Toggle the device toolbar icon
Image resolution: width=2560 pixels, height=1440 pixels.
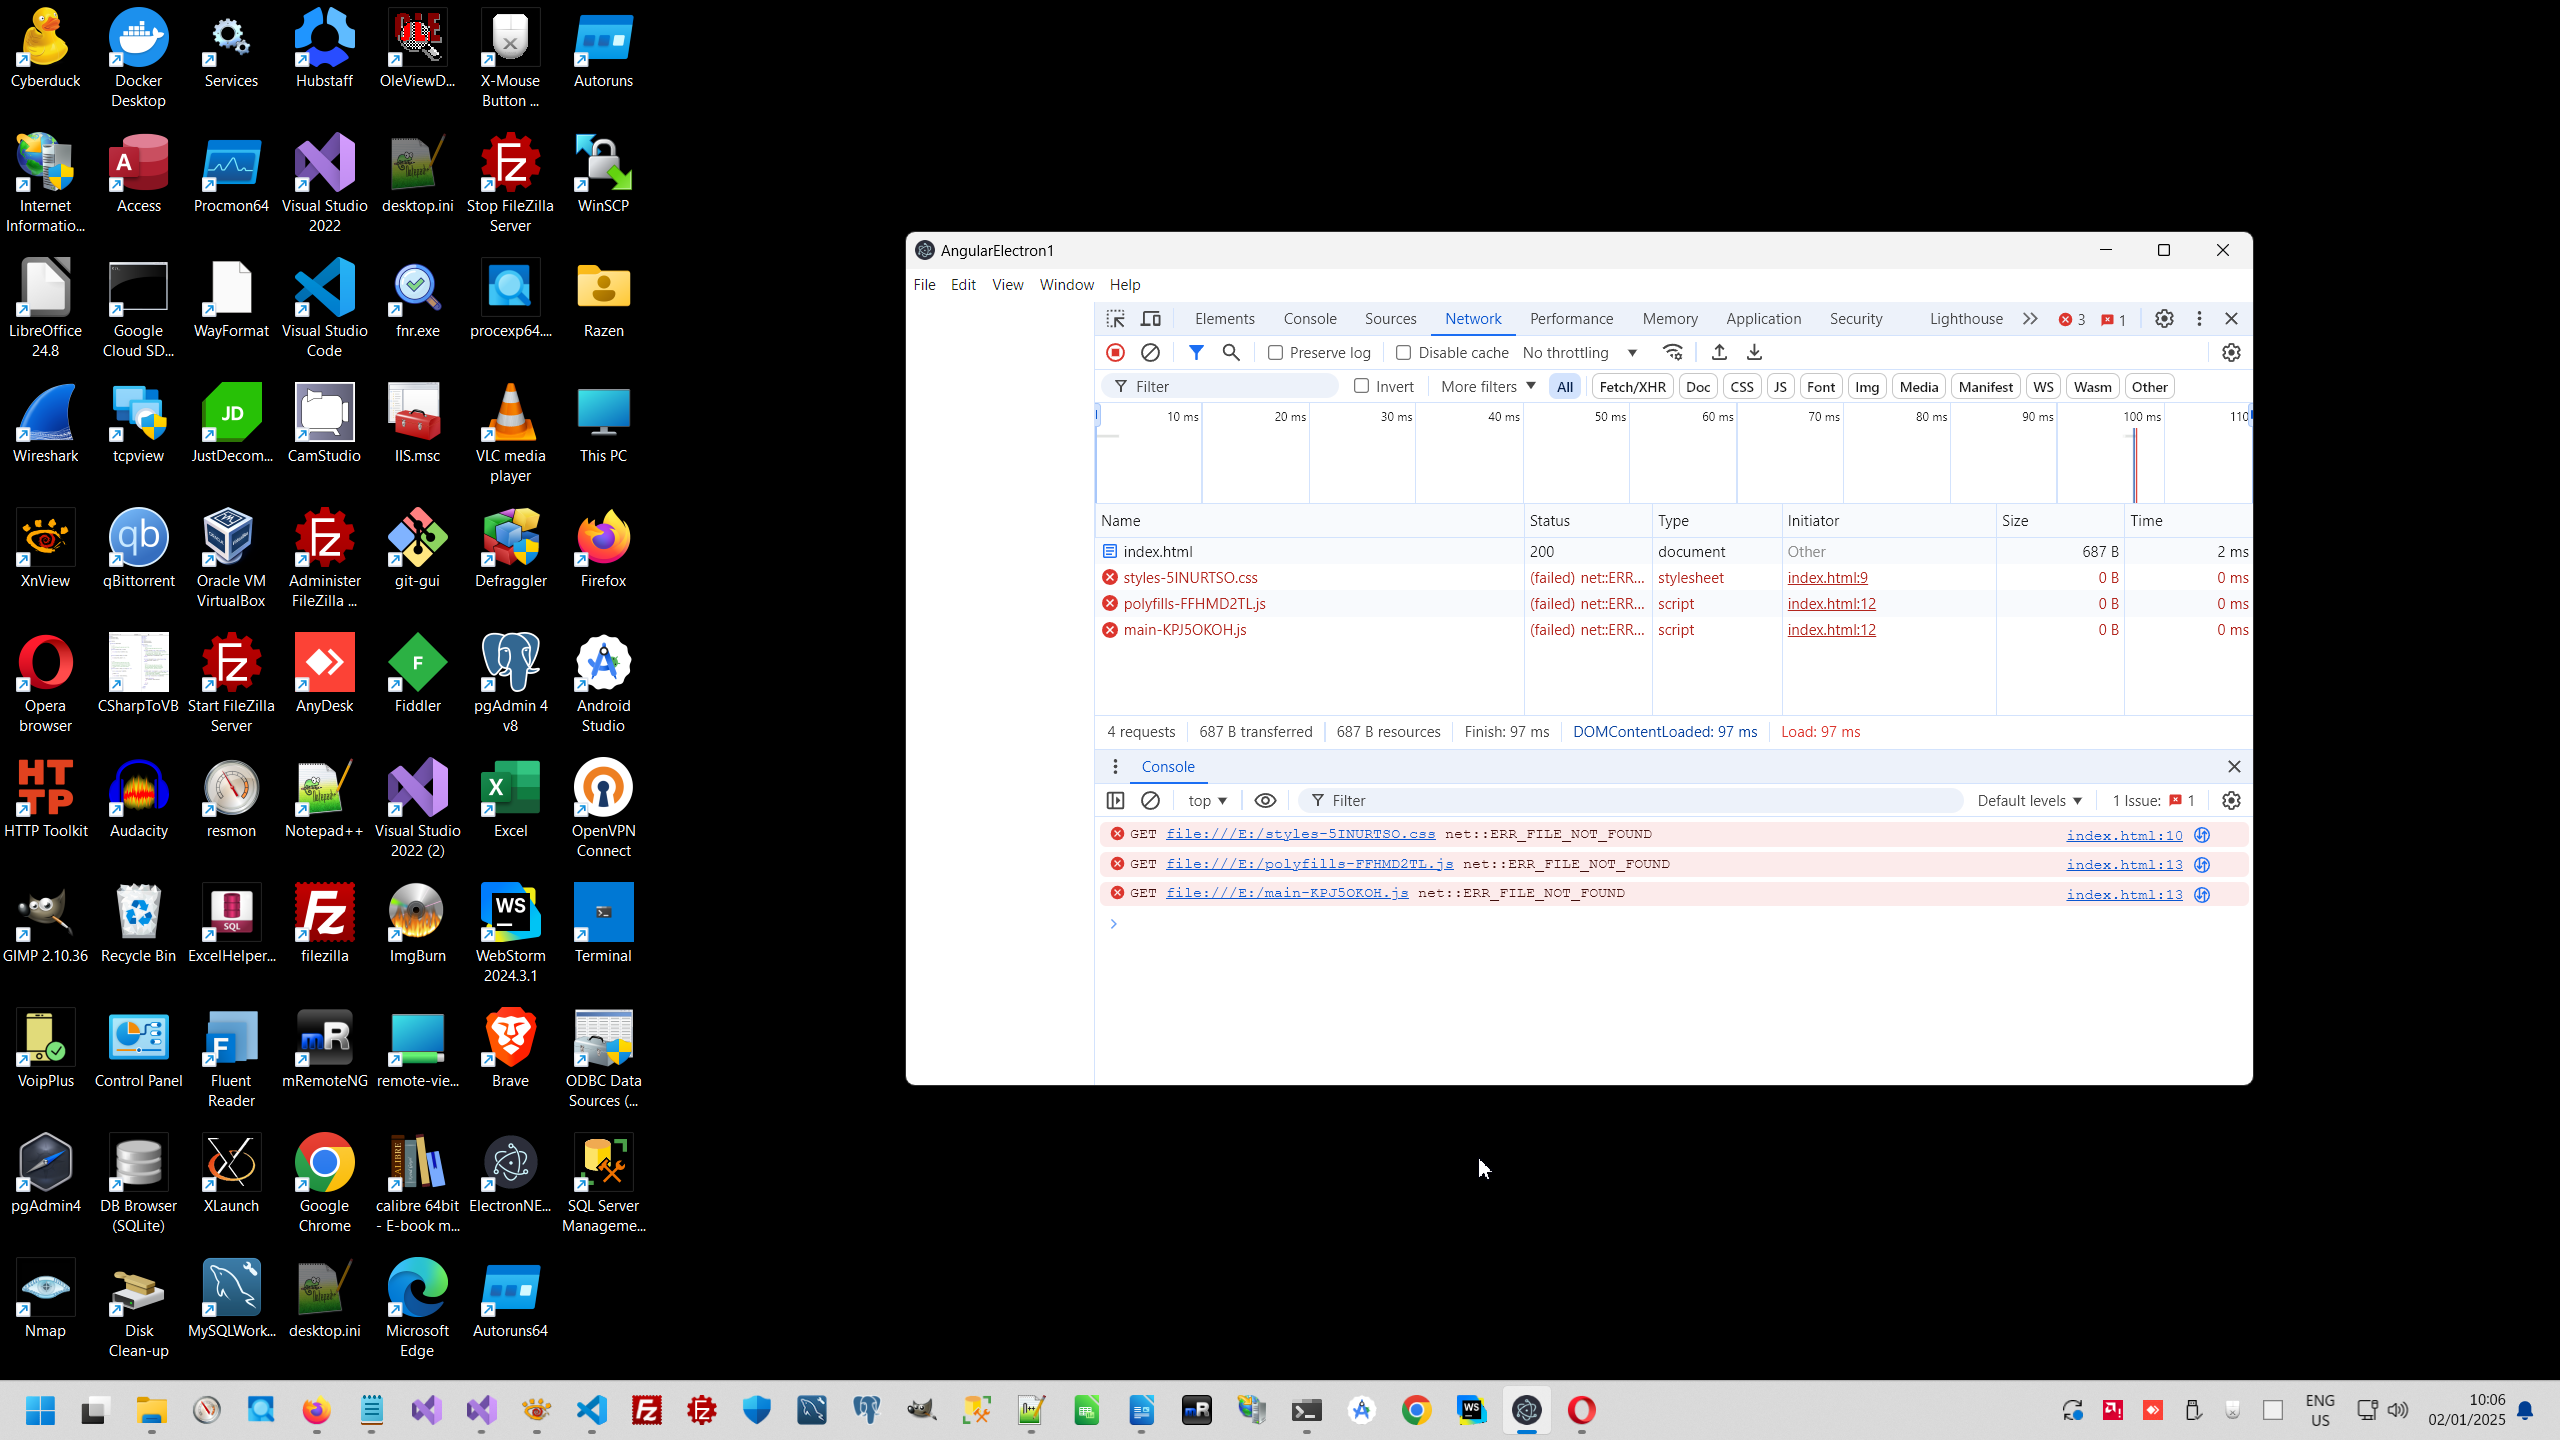[x=1151, y=319]
